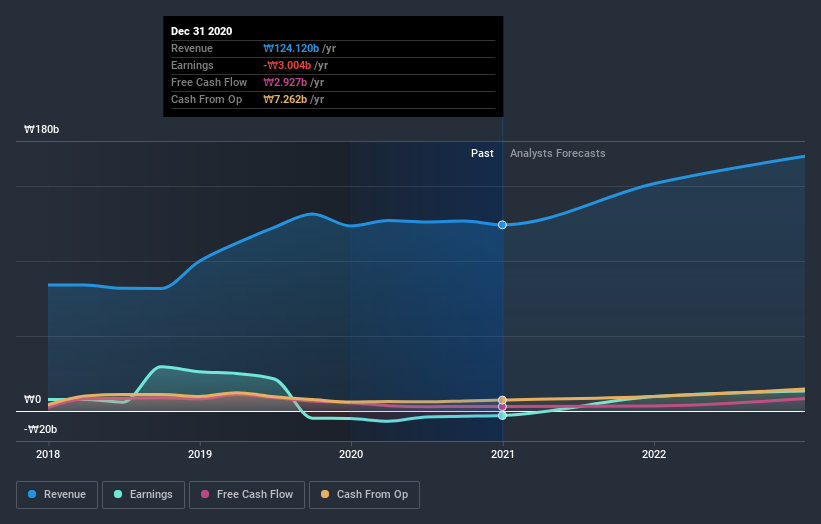Click the ₩180b y-axis label

pos(41,129)
